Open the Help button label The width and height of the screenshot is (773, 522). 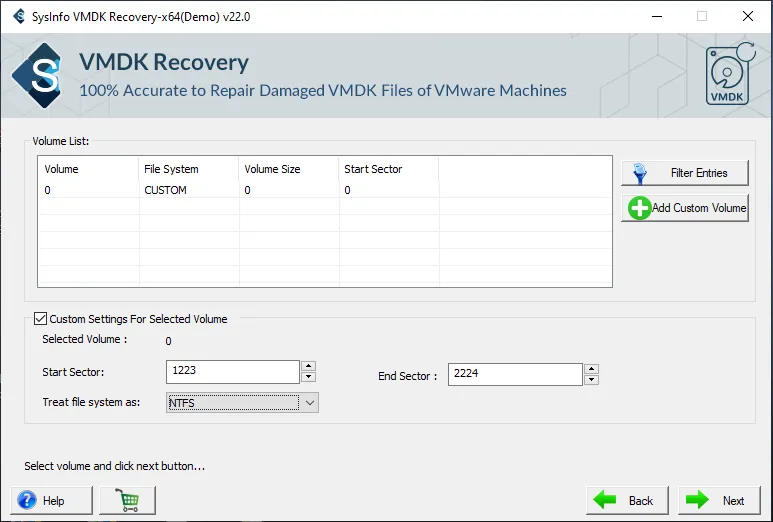[x=54, y=501]
